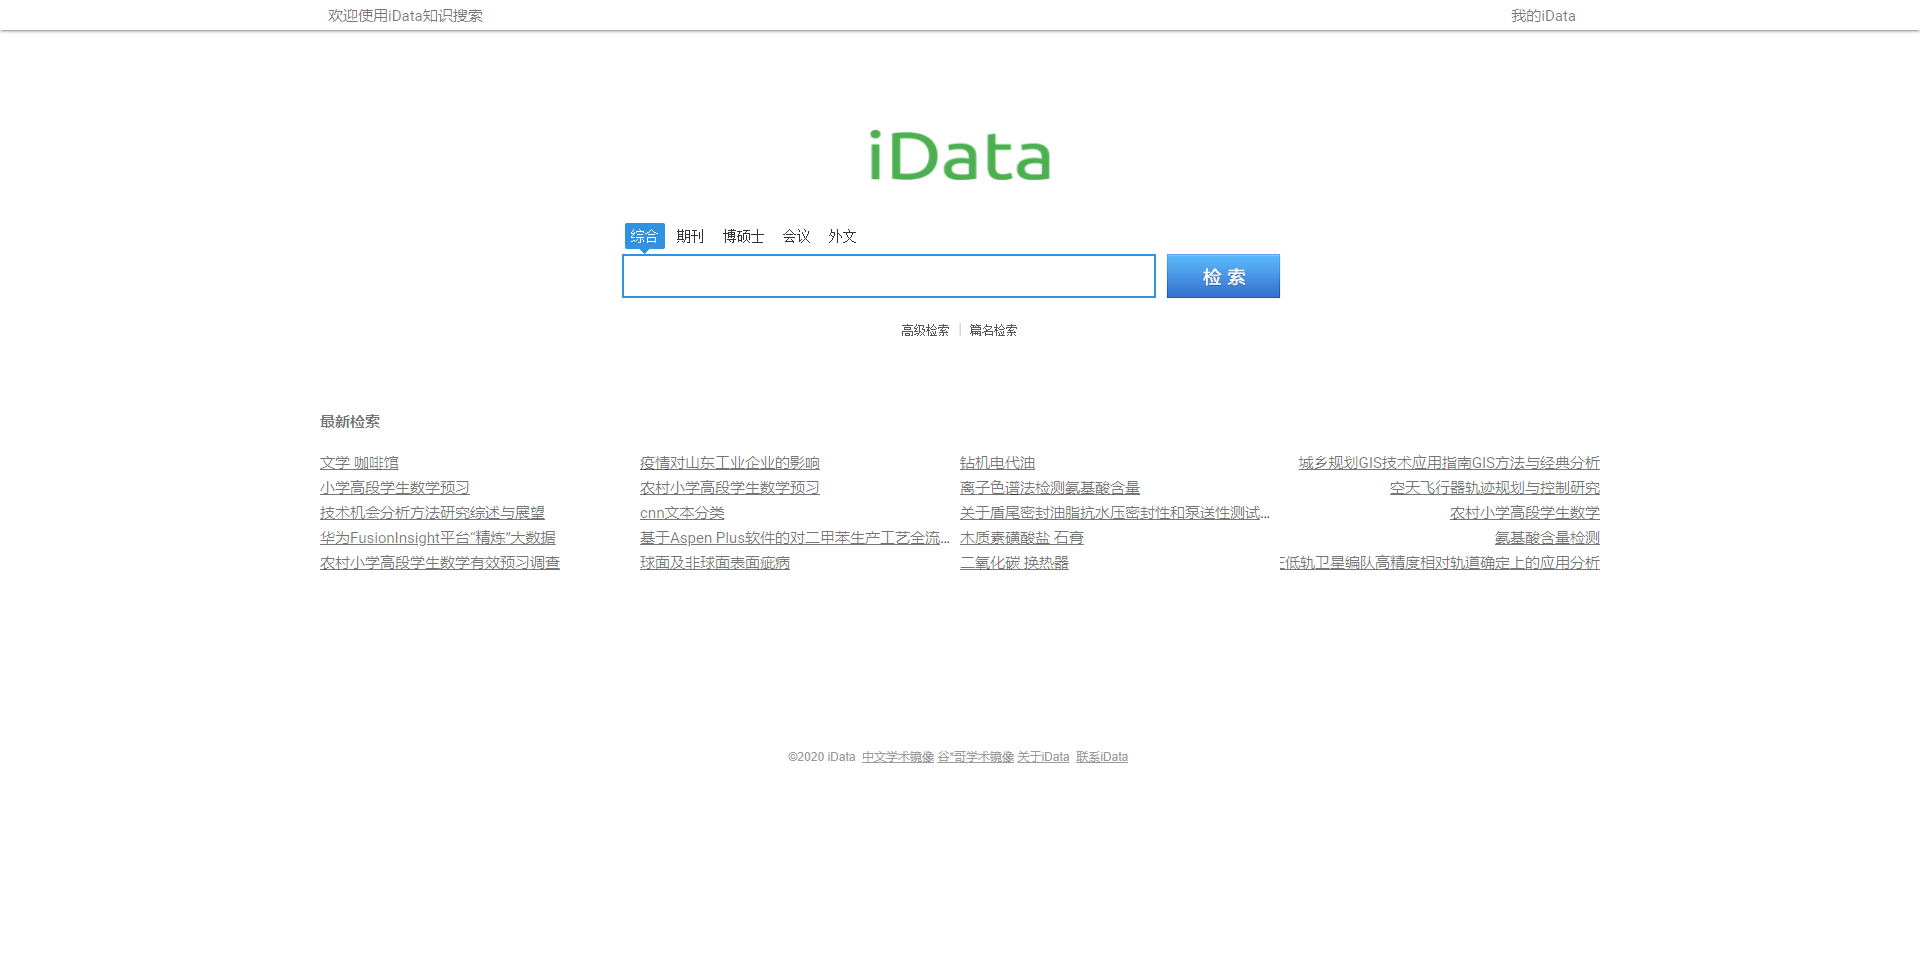Click ©2020 iData copyright text
The width and height of the screenshot is (1920, 979).
pyautogui.click(x=822, y=757)
